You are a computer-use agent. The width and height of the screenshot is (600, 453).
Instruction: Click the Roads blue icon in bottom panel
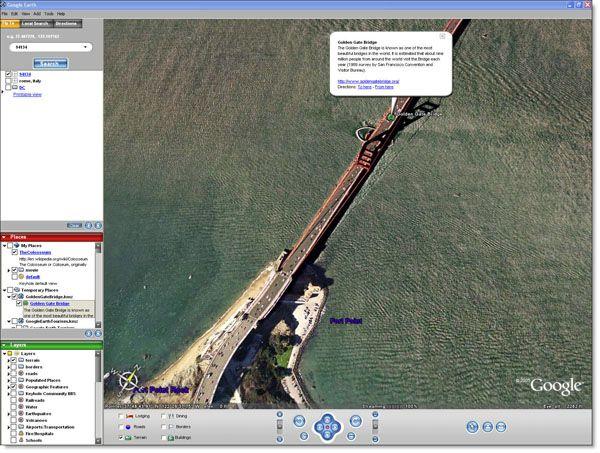tap(129, 427)
